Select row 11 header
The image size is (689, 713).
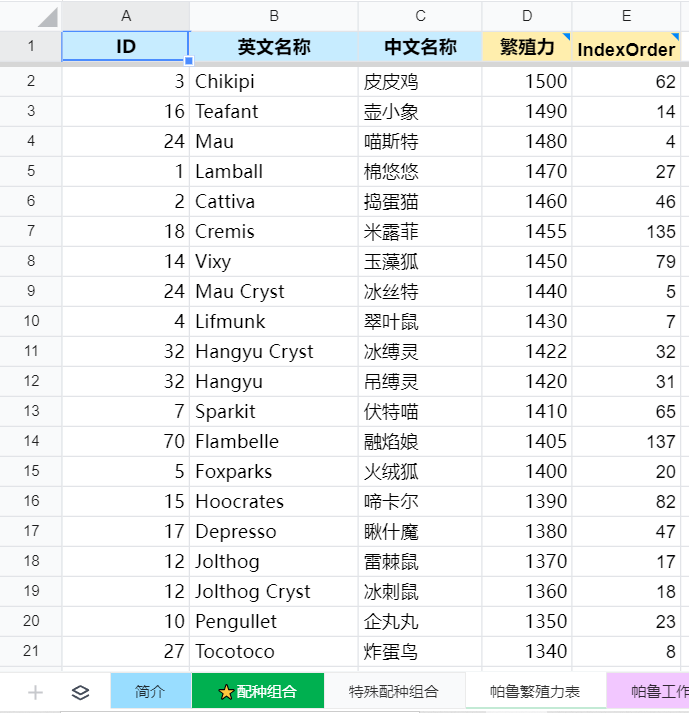pyautogui.click(x=30, y=351)
